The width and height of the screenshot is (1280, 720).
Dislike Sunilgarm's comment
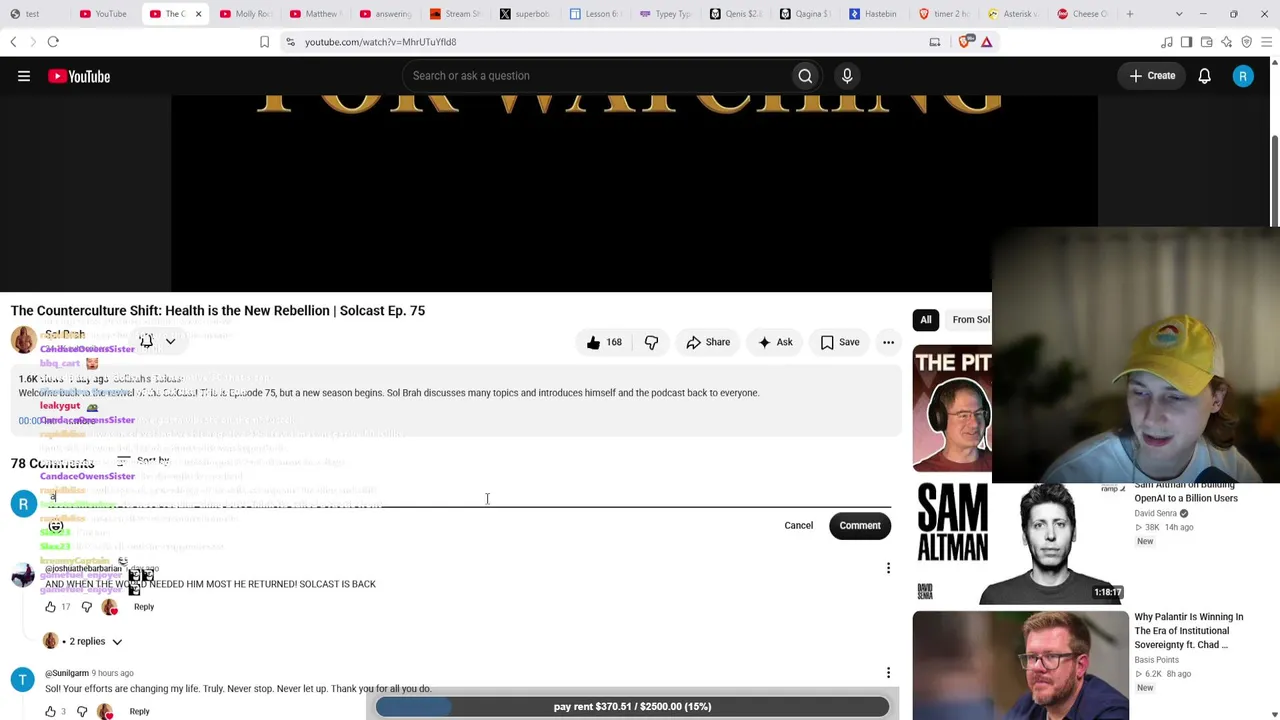(x=82, y=711)
